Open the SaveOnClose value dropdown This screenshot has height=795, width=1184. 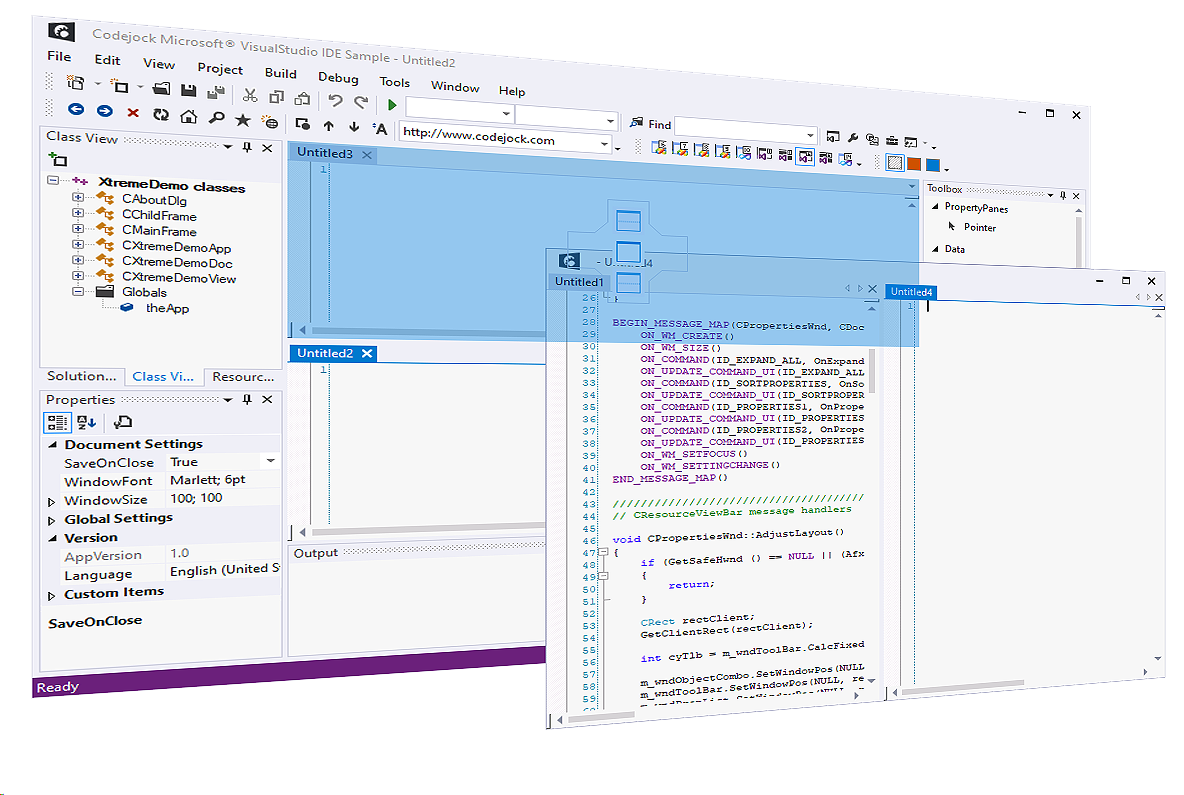tap(270, 461)
